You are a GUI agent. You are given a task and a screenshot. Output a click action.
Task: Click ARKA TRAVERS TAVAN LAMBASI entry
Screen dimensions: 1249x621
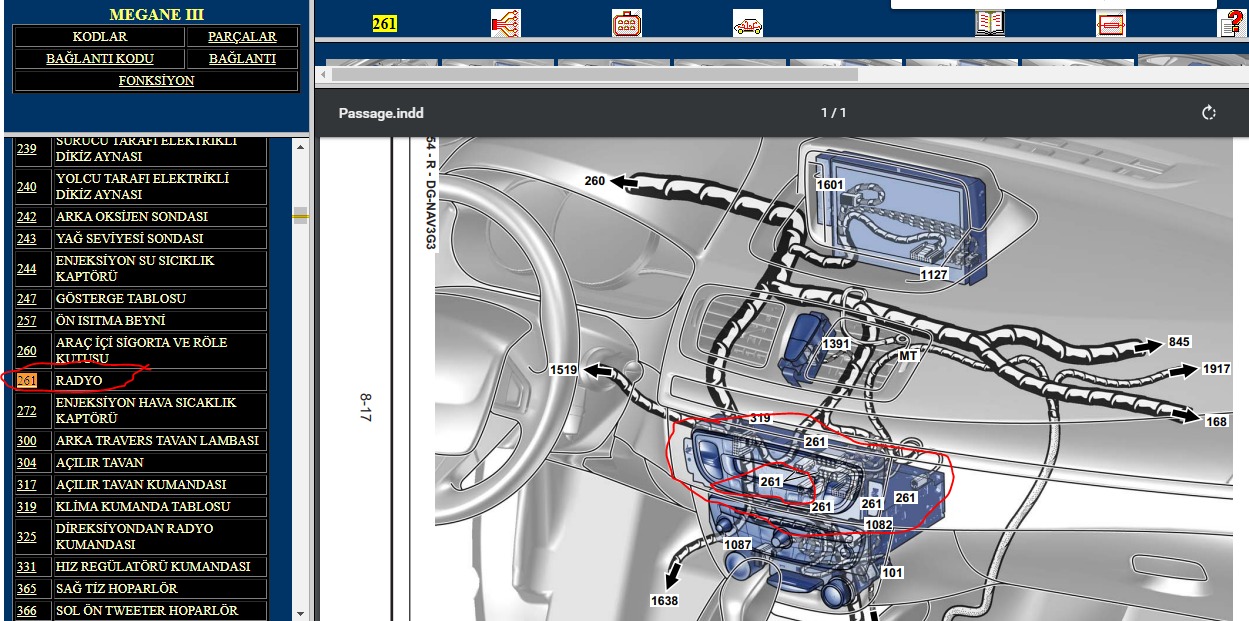[157, 441]
